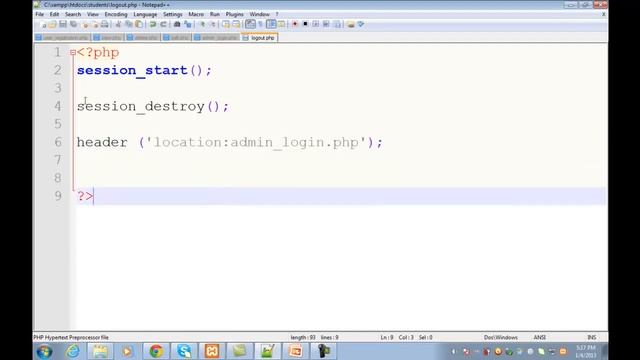Open Windows Explorer from the taskbar
The width and height of the screenshot is (640, 360).
pyautogui.click(x=100, y=351)
